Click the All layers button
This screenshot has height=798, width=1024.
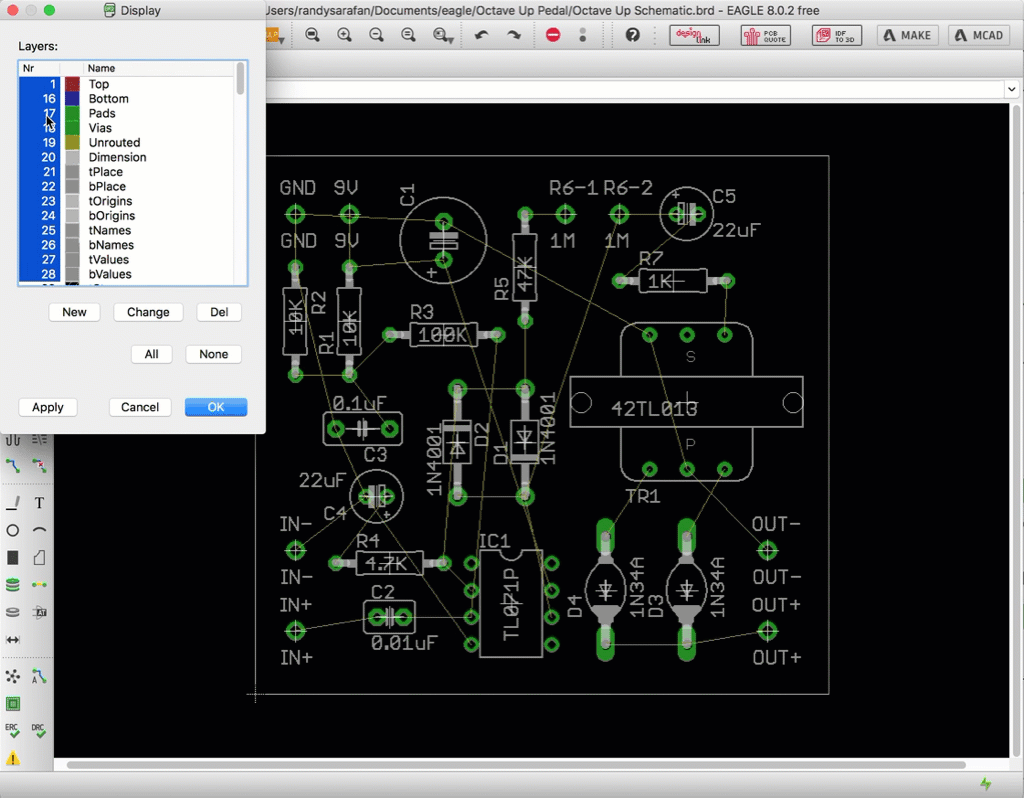click(152, 354)
